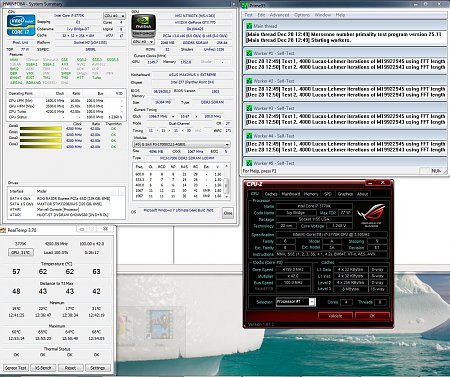Click the Core1 usage bar in HWiNFO
The width and height of the screenshot is (450, 377).
[41, 134]
